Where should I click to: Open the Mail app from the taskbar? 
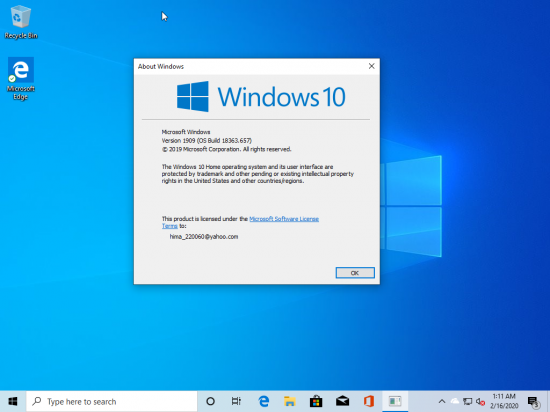click(342, 401)
